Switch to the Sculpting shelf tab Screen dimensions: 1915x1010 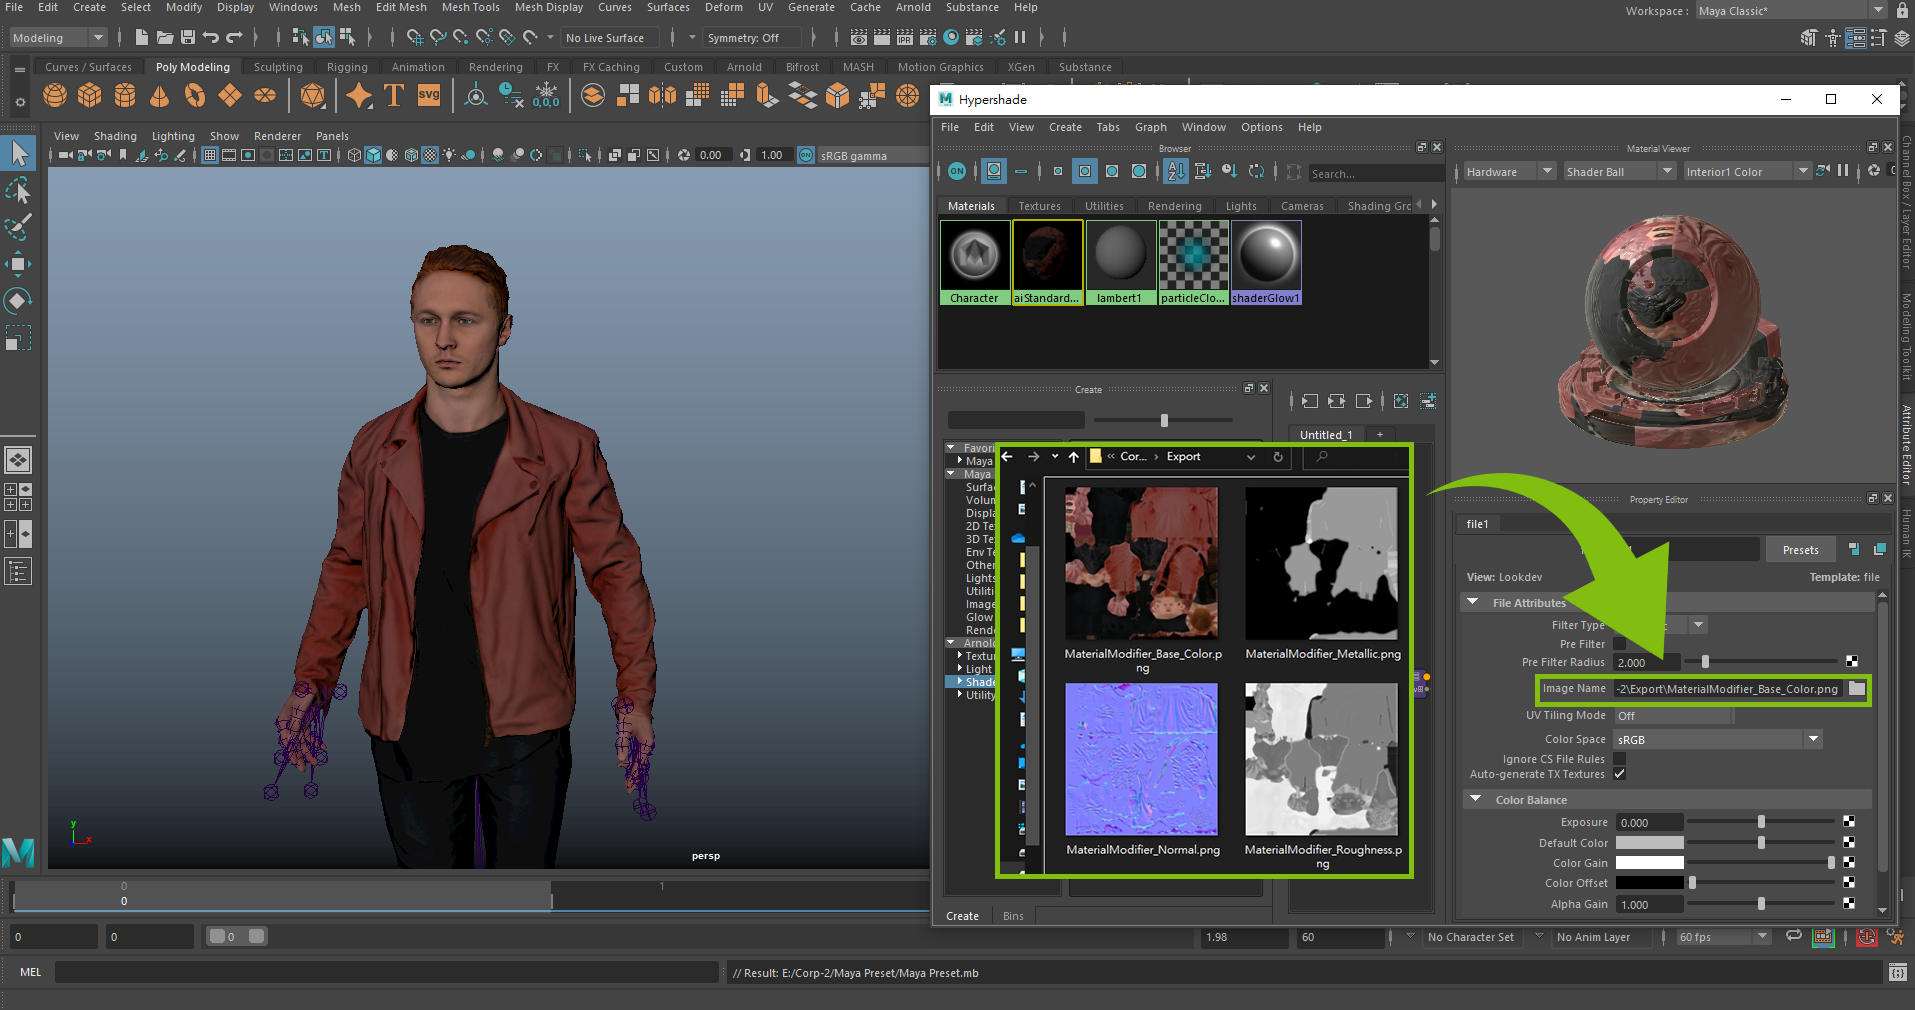click(x=278, y=67)
